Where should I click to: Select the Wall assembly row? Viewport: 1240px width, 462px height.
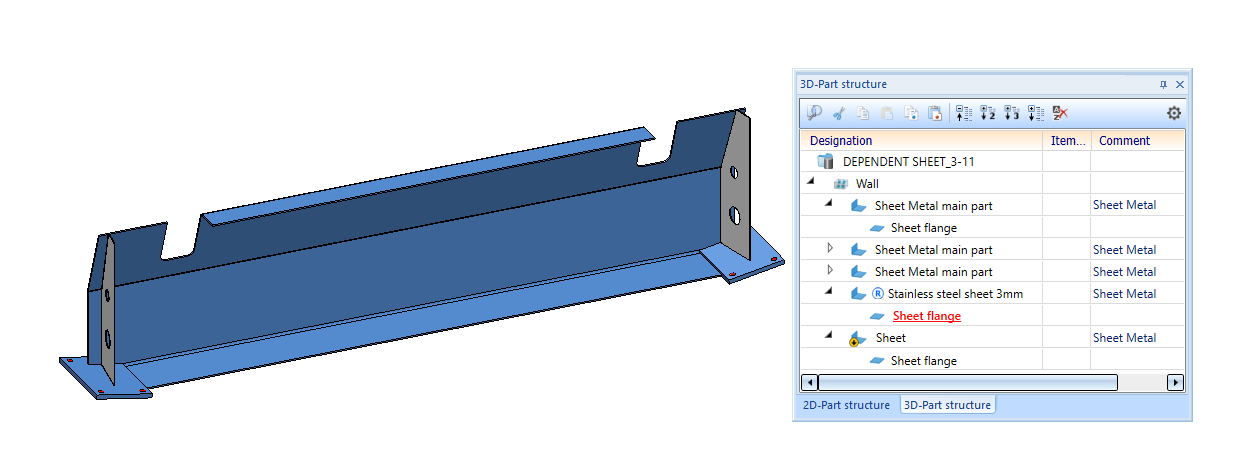click(867, 184)
